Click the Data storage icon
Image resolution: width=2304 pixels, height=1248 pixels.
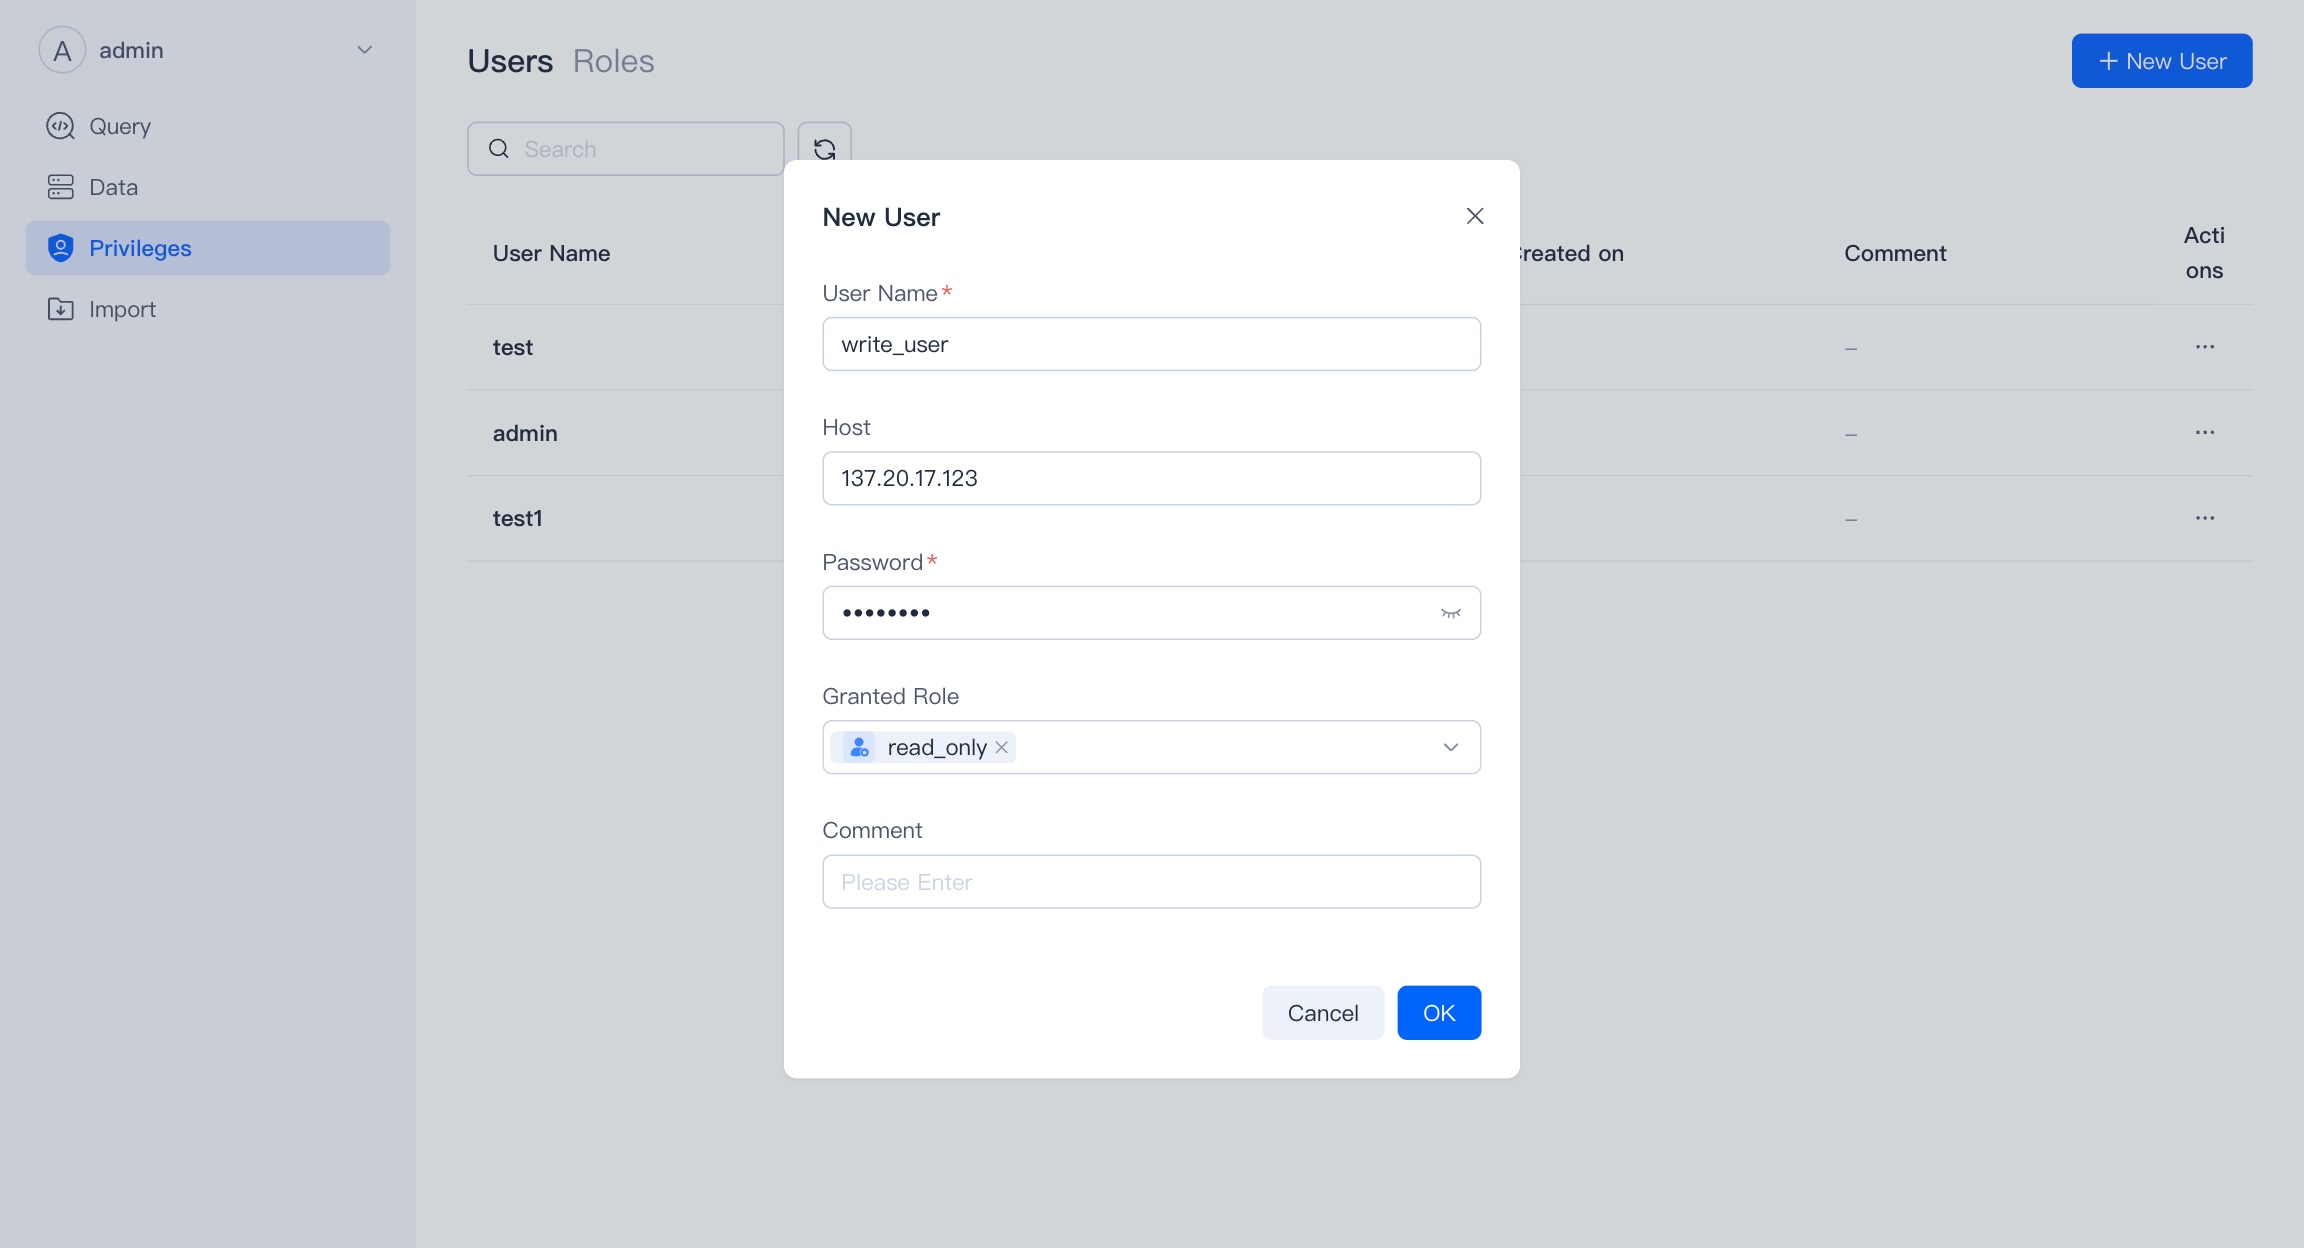coord(60,187)
